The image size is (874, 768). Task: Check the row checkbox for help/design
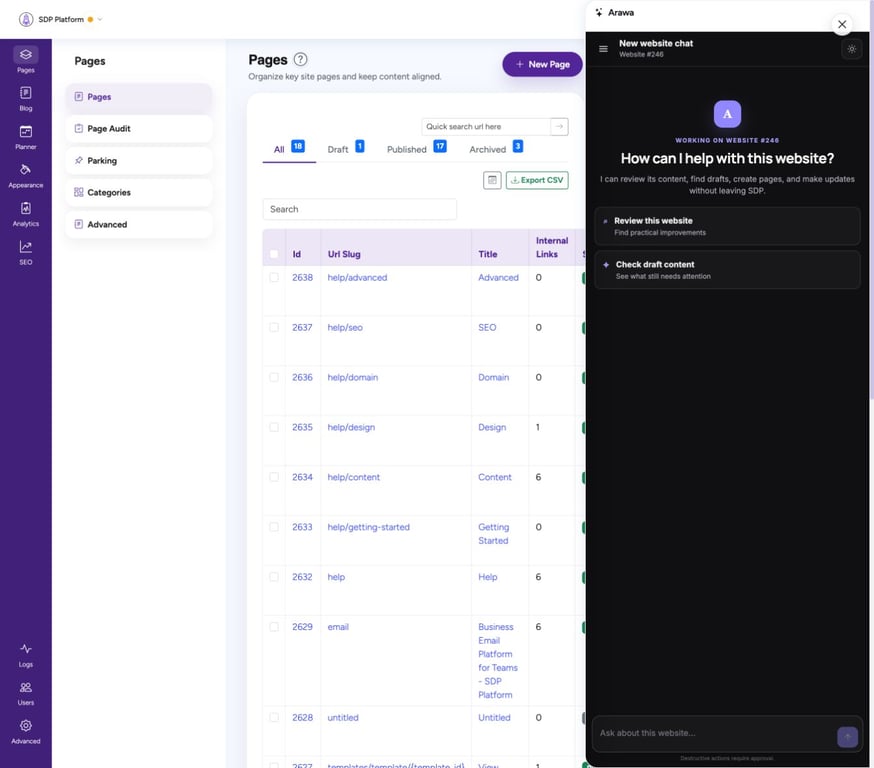click(274, 427)
